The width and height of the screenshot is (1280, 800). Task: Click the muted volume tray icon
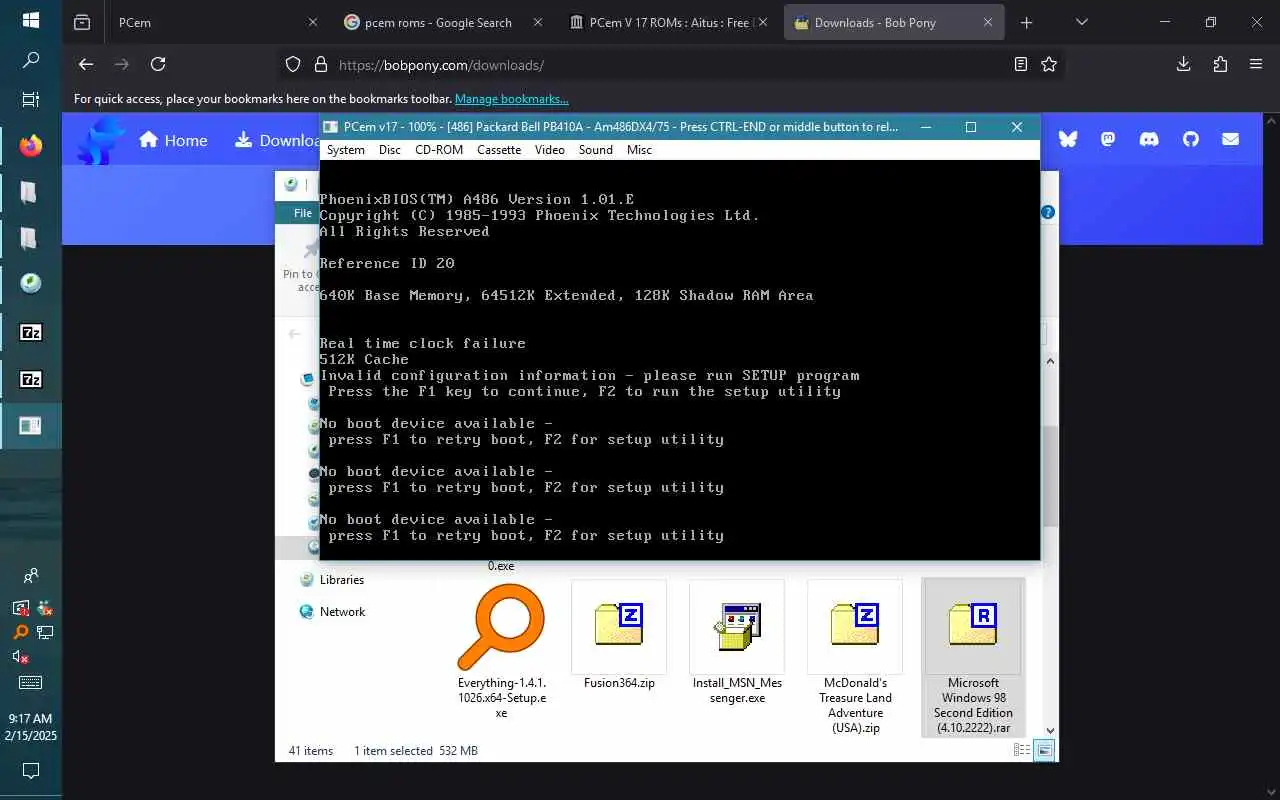click(20, 657)
